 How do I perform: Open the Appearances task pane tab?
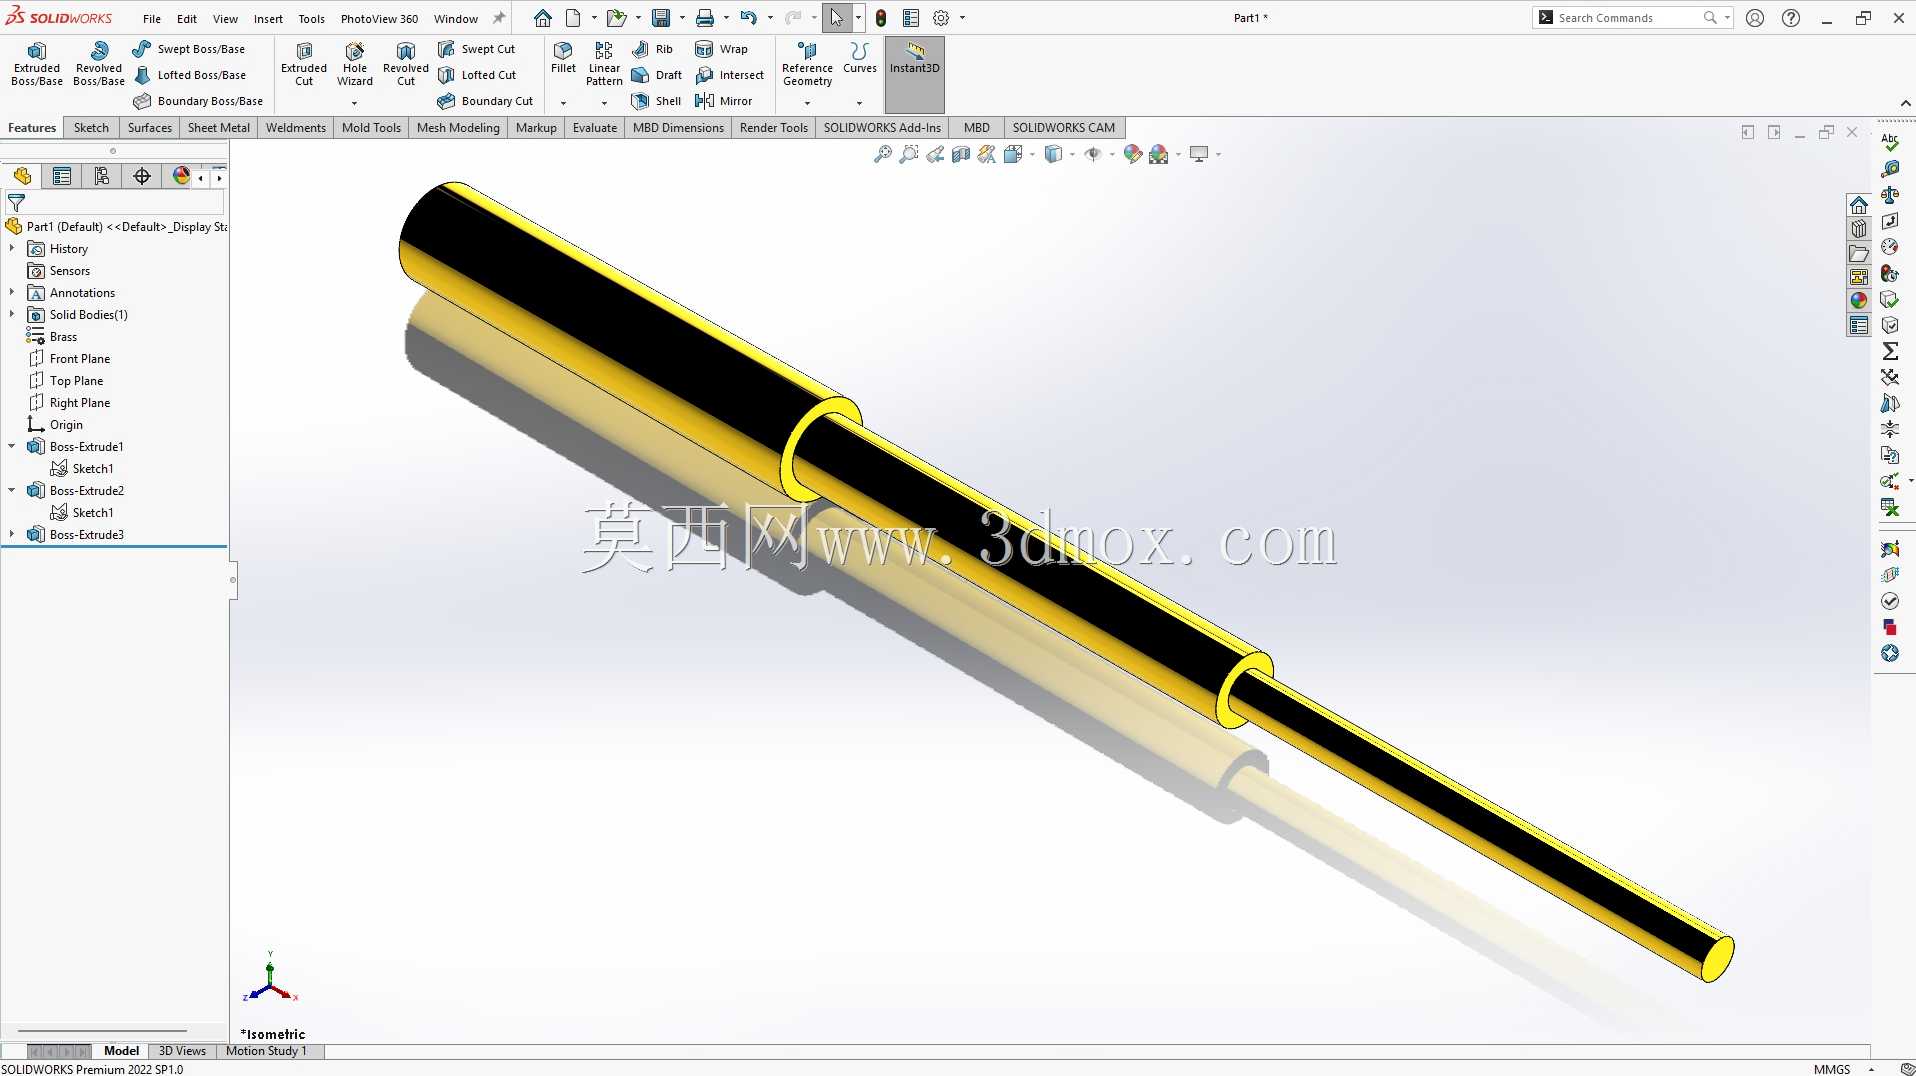pos(1859,300)
